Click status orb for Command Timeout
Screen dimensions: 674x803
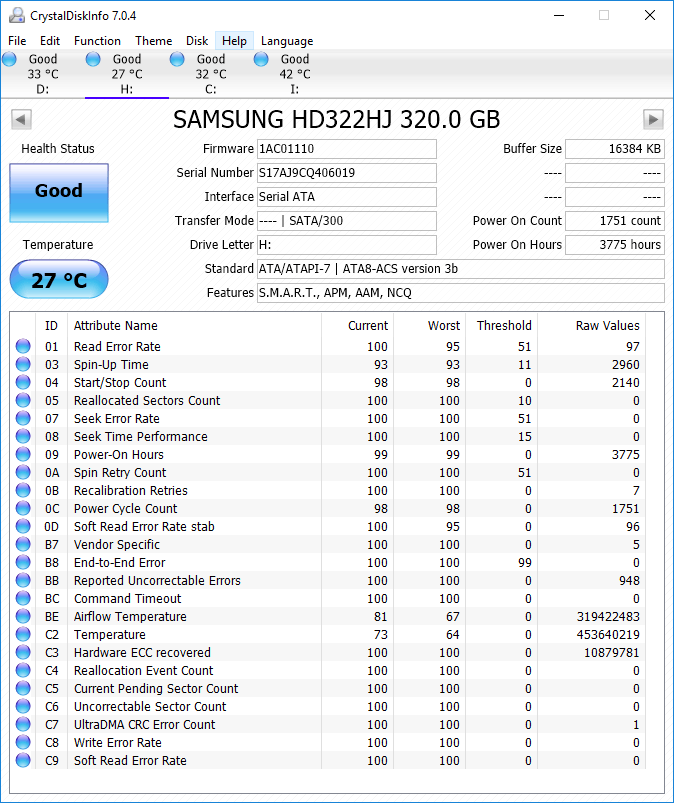(23, 598)
